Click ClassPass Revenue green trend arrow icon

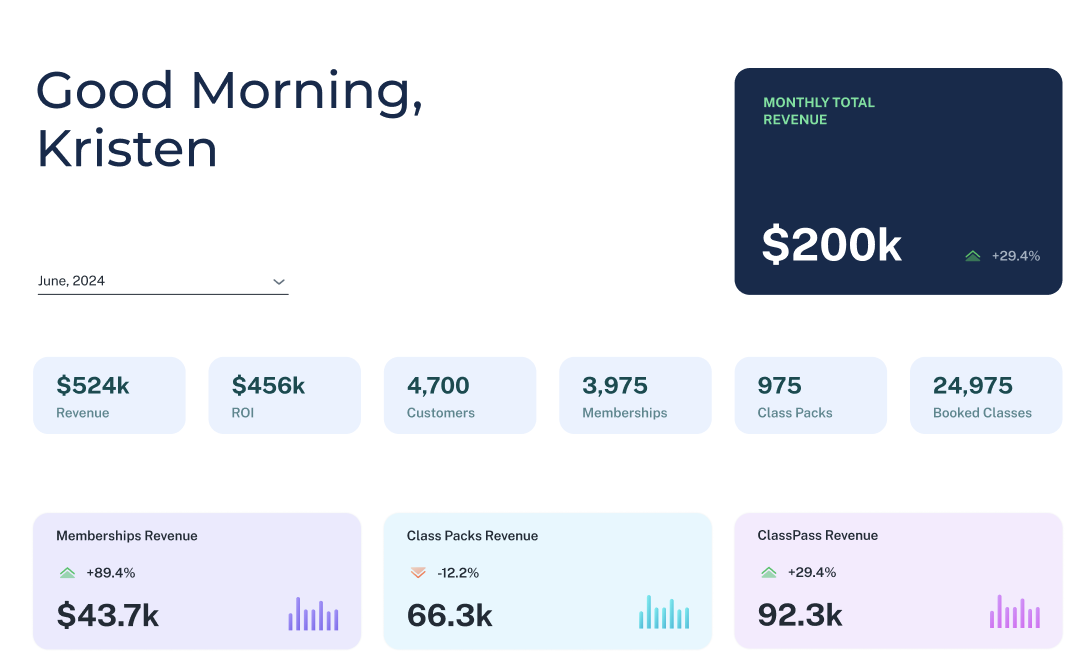tap(768, 573)
